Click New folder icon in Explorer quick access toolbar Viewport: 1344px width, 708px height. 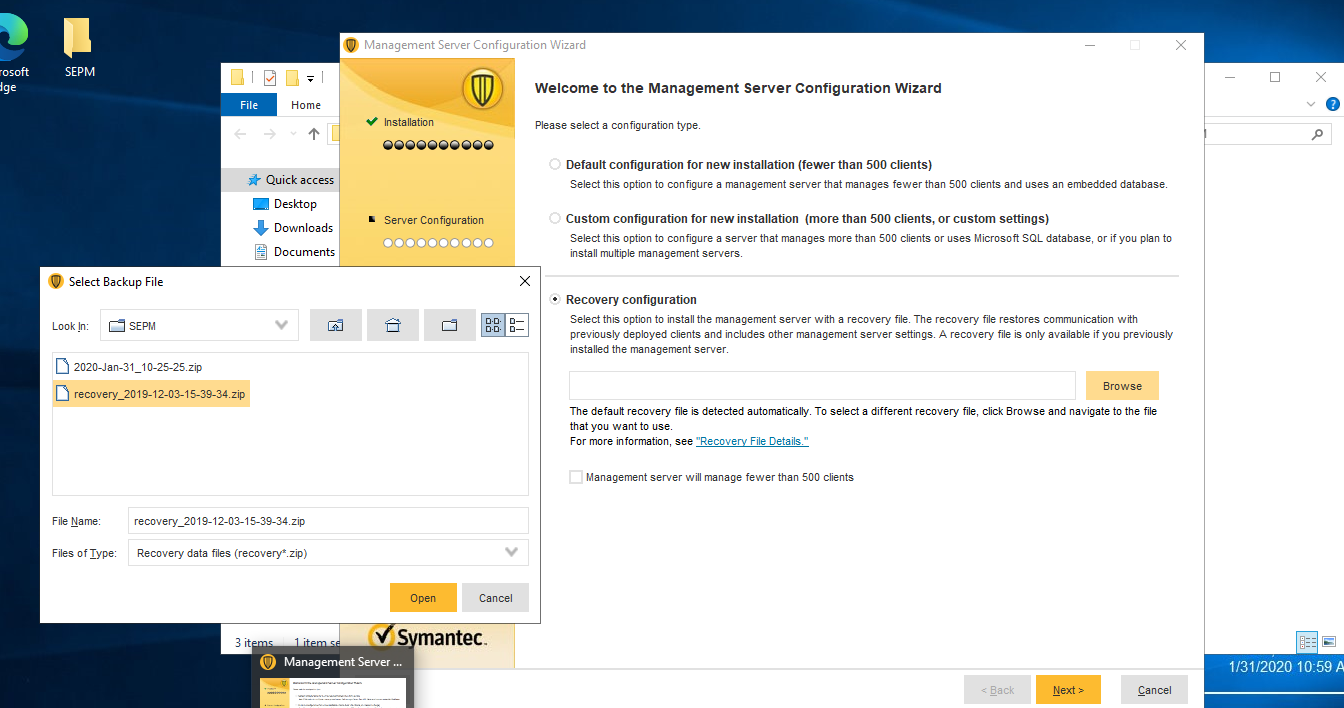click(293, 78)
